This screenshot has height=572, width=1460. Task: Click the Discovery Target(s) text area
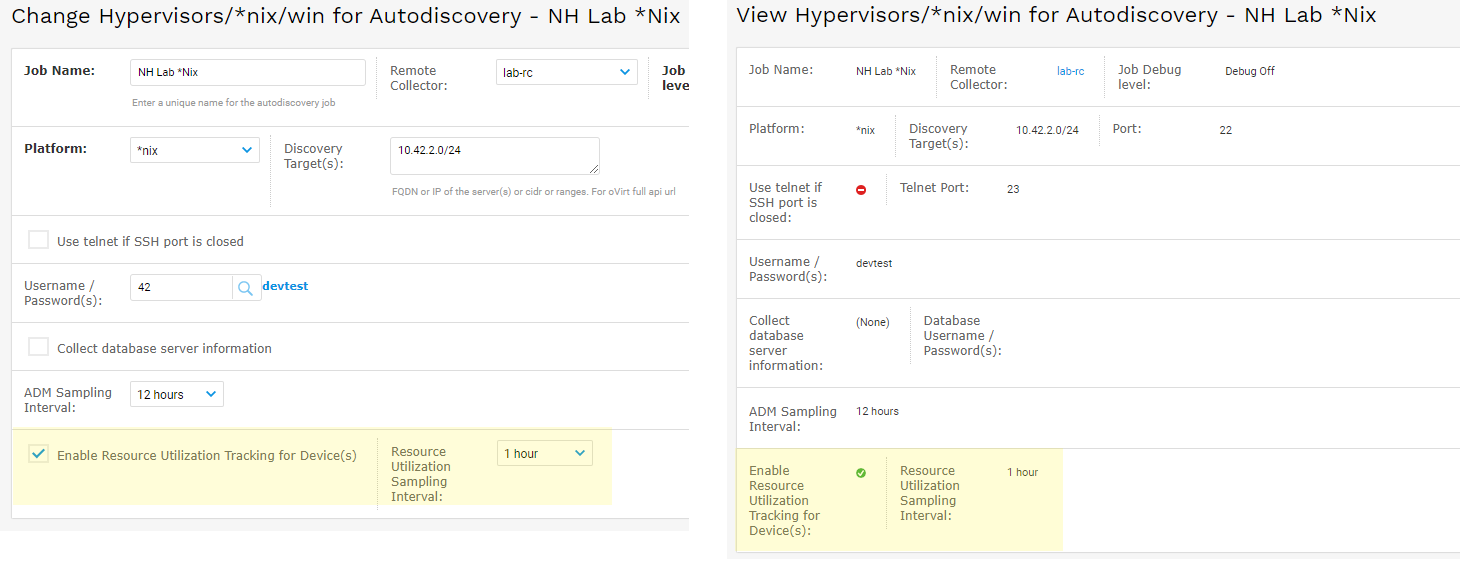point(495,156)
